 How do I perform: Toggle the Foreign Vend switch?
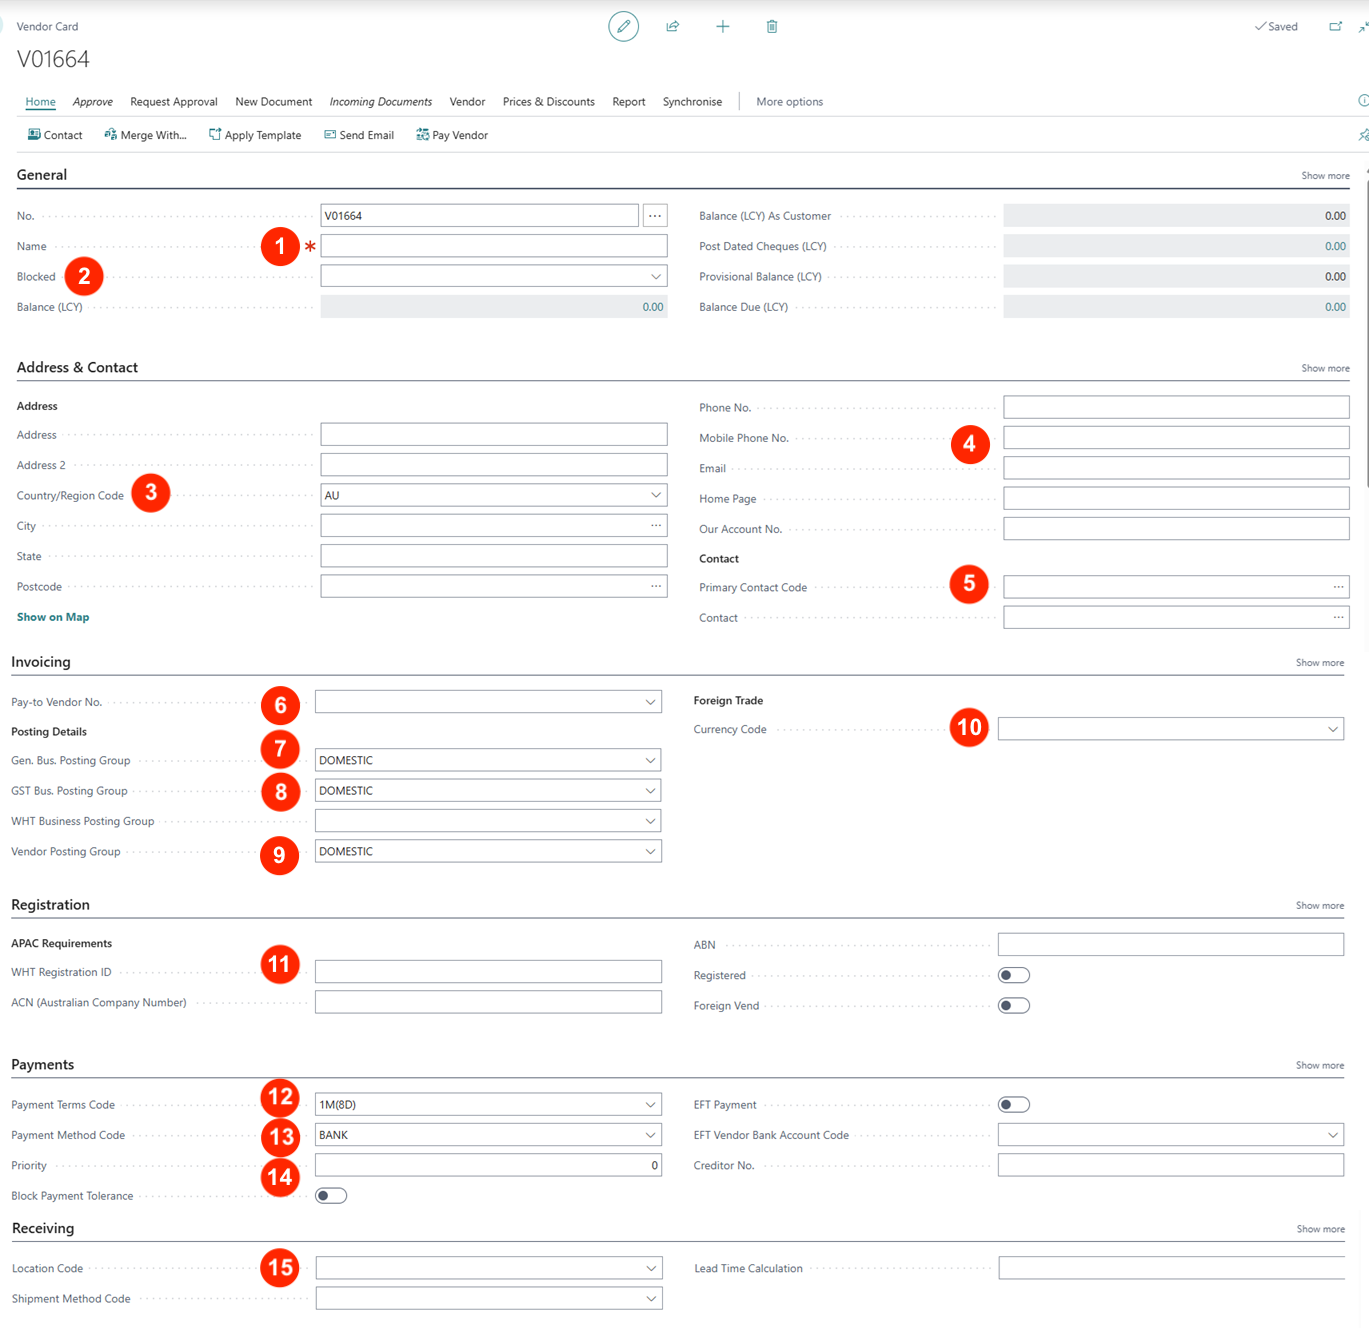(1013, 1006)
